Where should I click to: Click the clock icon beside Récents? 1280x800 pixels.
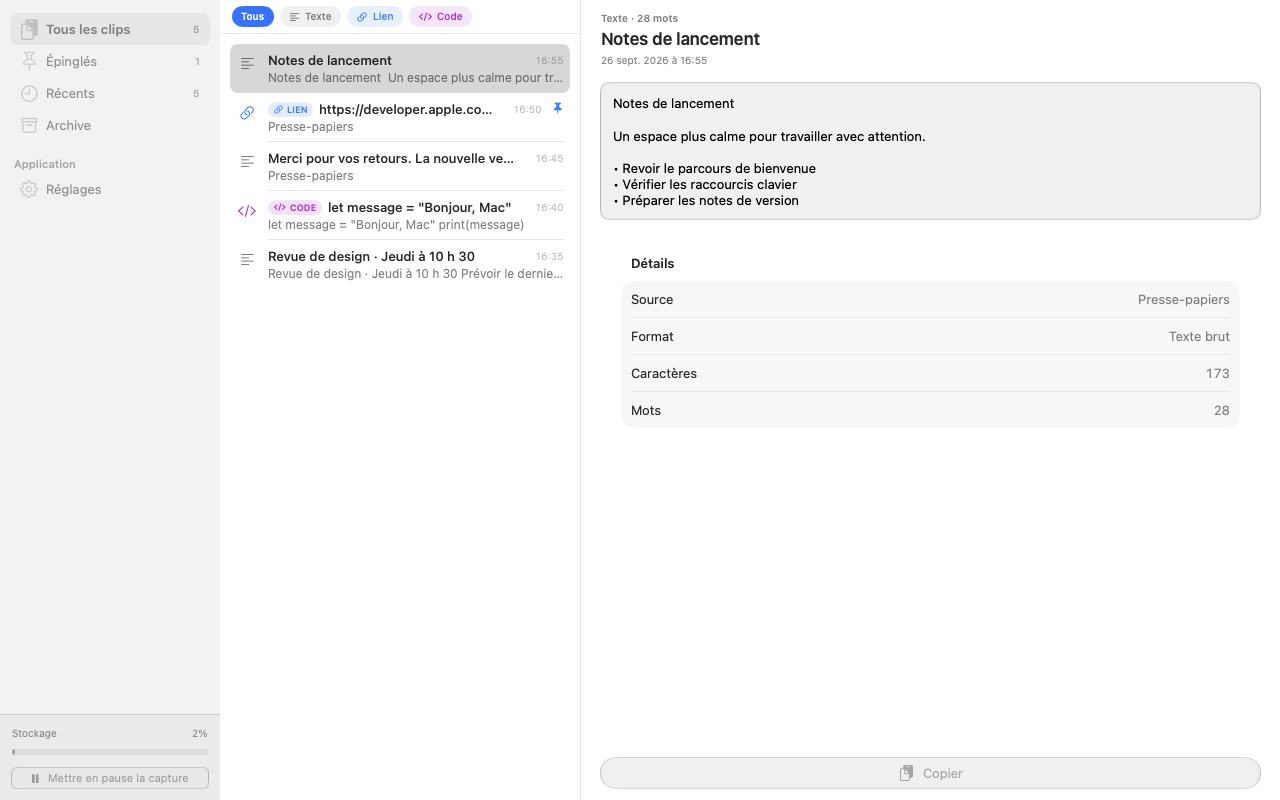click(29, 93)
